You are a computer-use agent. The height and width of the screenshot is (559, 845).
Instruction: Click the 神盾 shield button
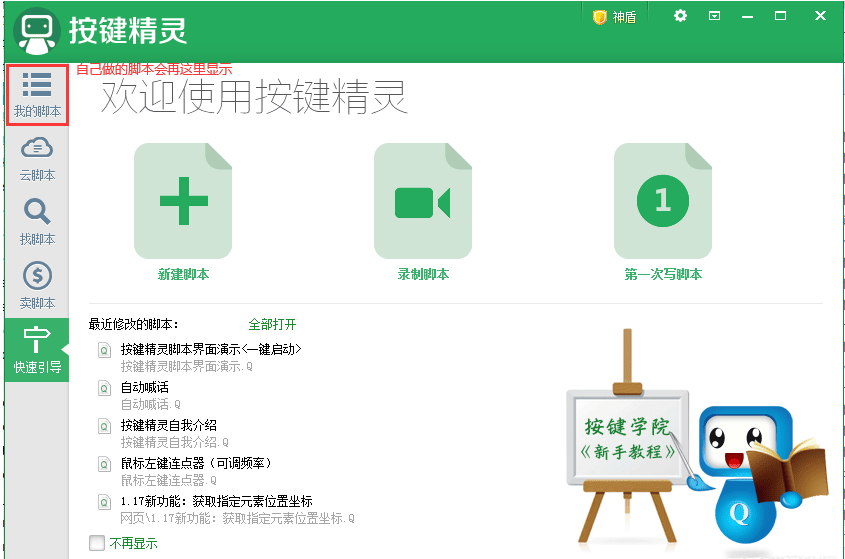[614, 17]
